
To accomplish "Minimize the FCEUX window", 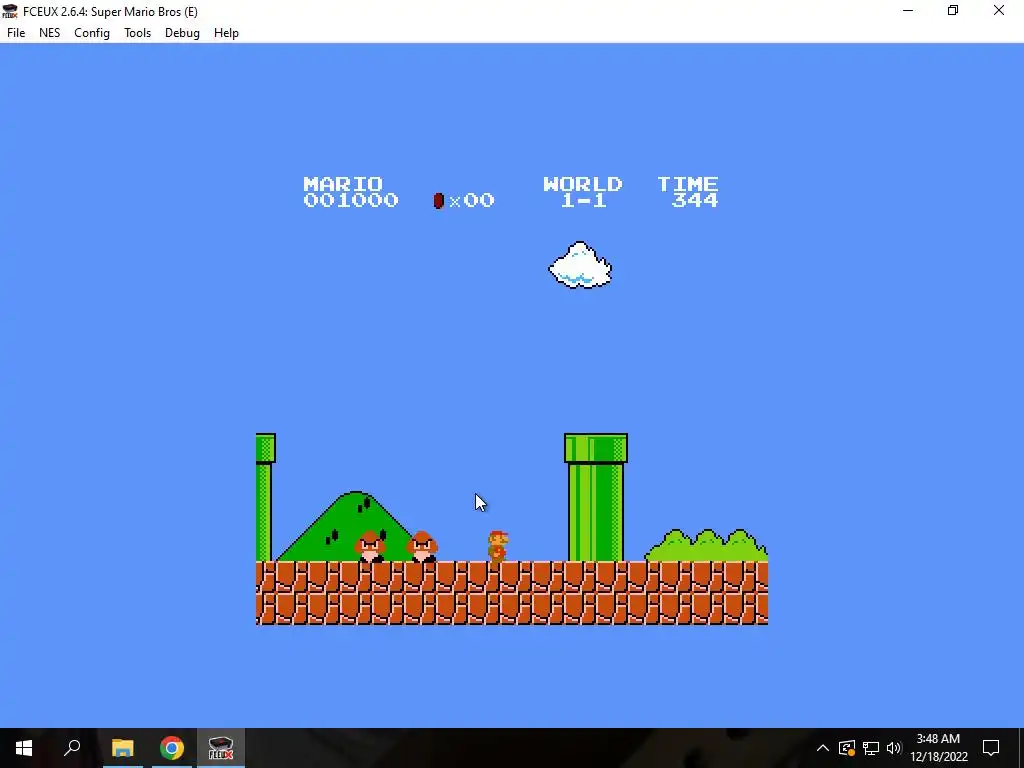I will pos(908,10).
